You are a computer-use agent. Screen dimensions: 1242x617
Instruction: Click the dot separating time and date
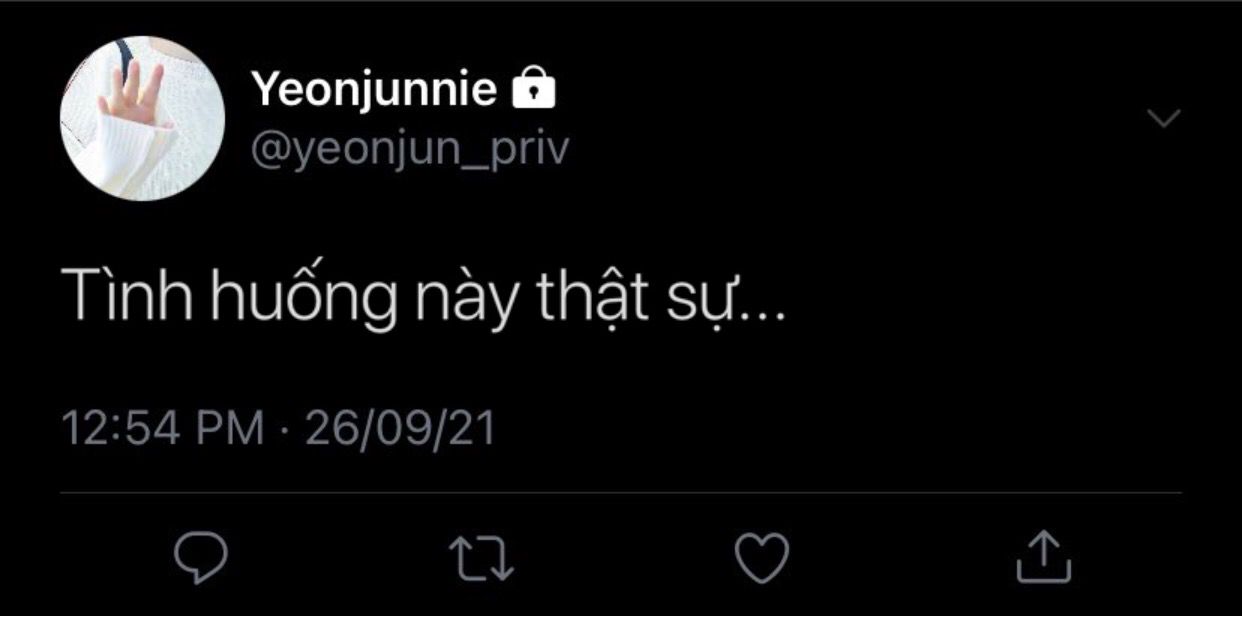tap(285, 429)
